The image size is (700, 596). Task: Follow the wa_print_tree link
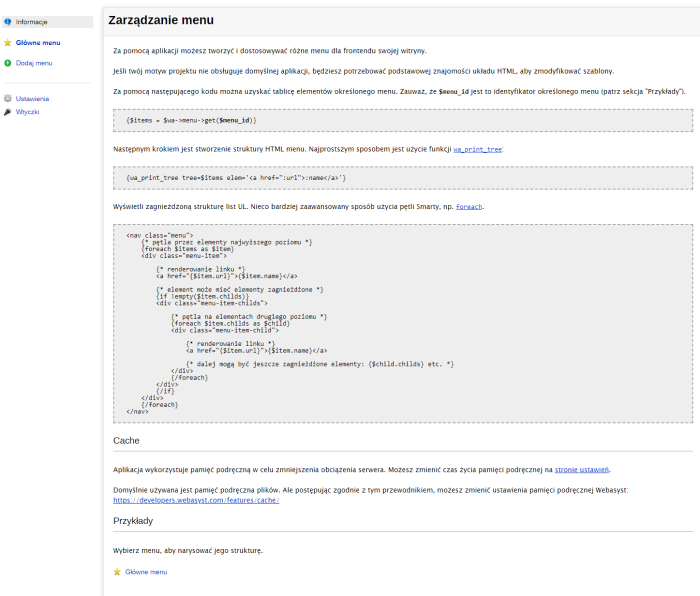coord(478,149)
